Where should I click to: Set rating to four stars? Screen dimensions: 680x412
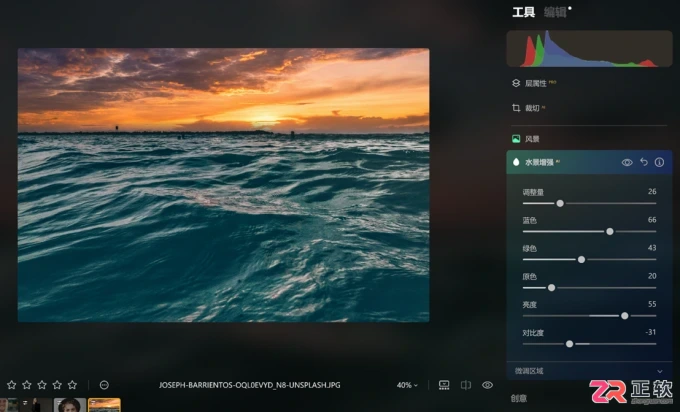click(57, 385)
